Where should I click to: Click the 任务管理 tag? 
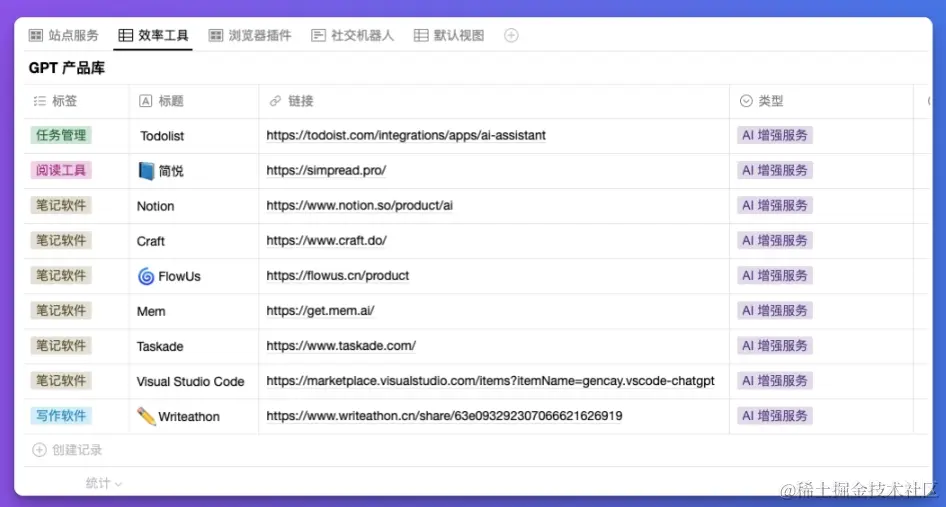point(61,135)
